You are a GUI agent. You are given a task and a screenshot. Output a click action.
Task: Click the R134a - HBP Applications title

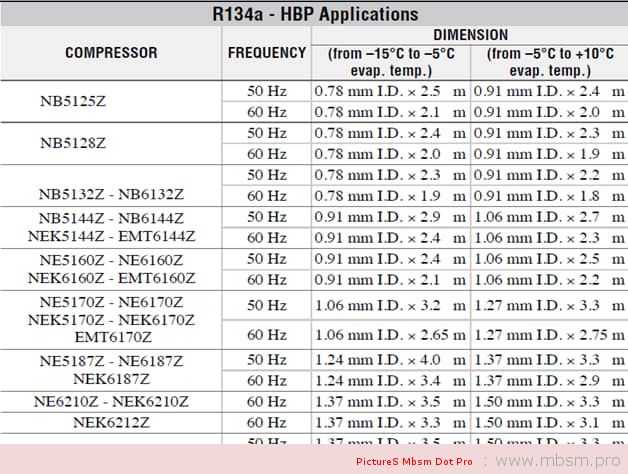click(316, 14)
